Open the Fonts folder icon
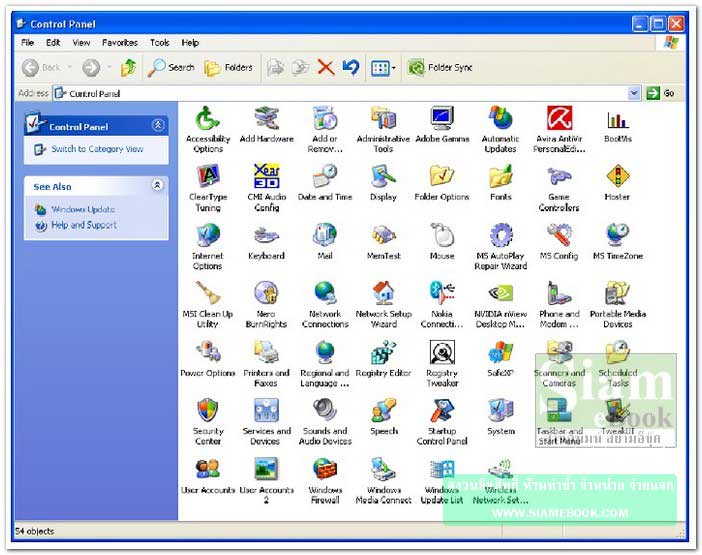This screenshot has height=555, width=702. tap(501, 176)
